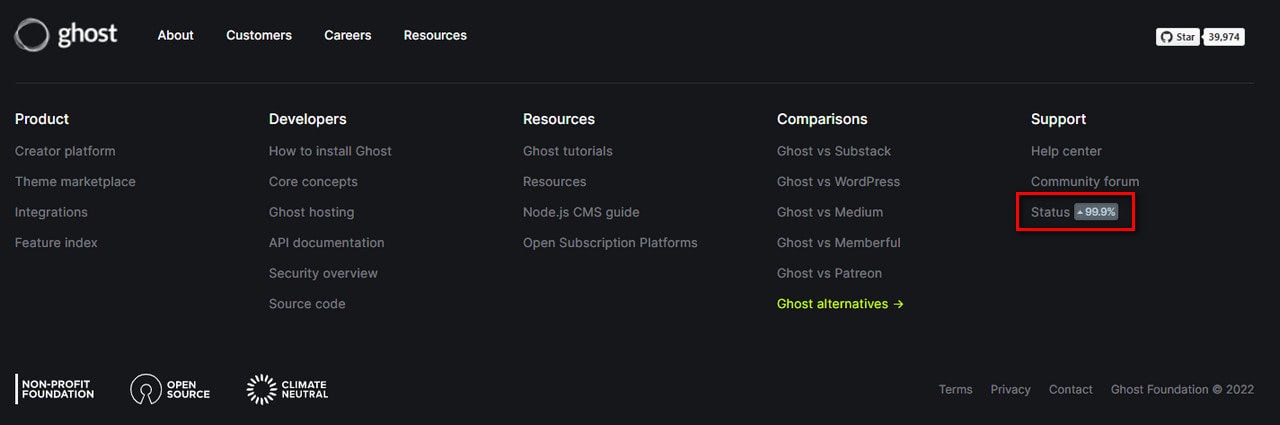This screenshot has height=425, width=1280.
Task: Open the About menu item
Action: pyautogui.click(x=175, y=35)
